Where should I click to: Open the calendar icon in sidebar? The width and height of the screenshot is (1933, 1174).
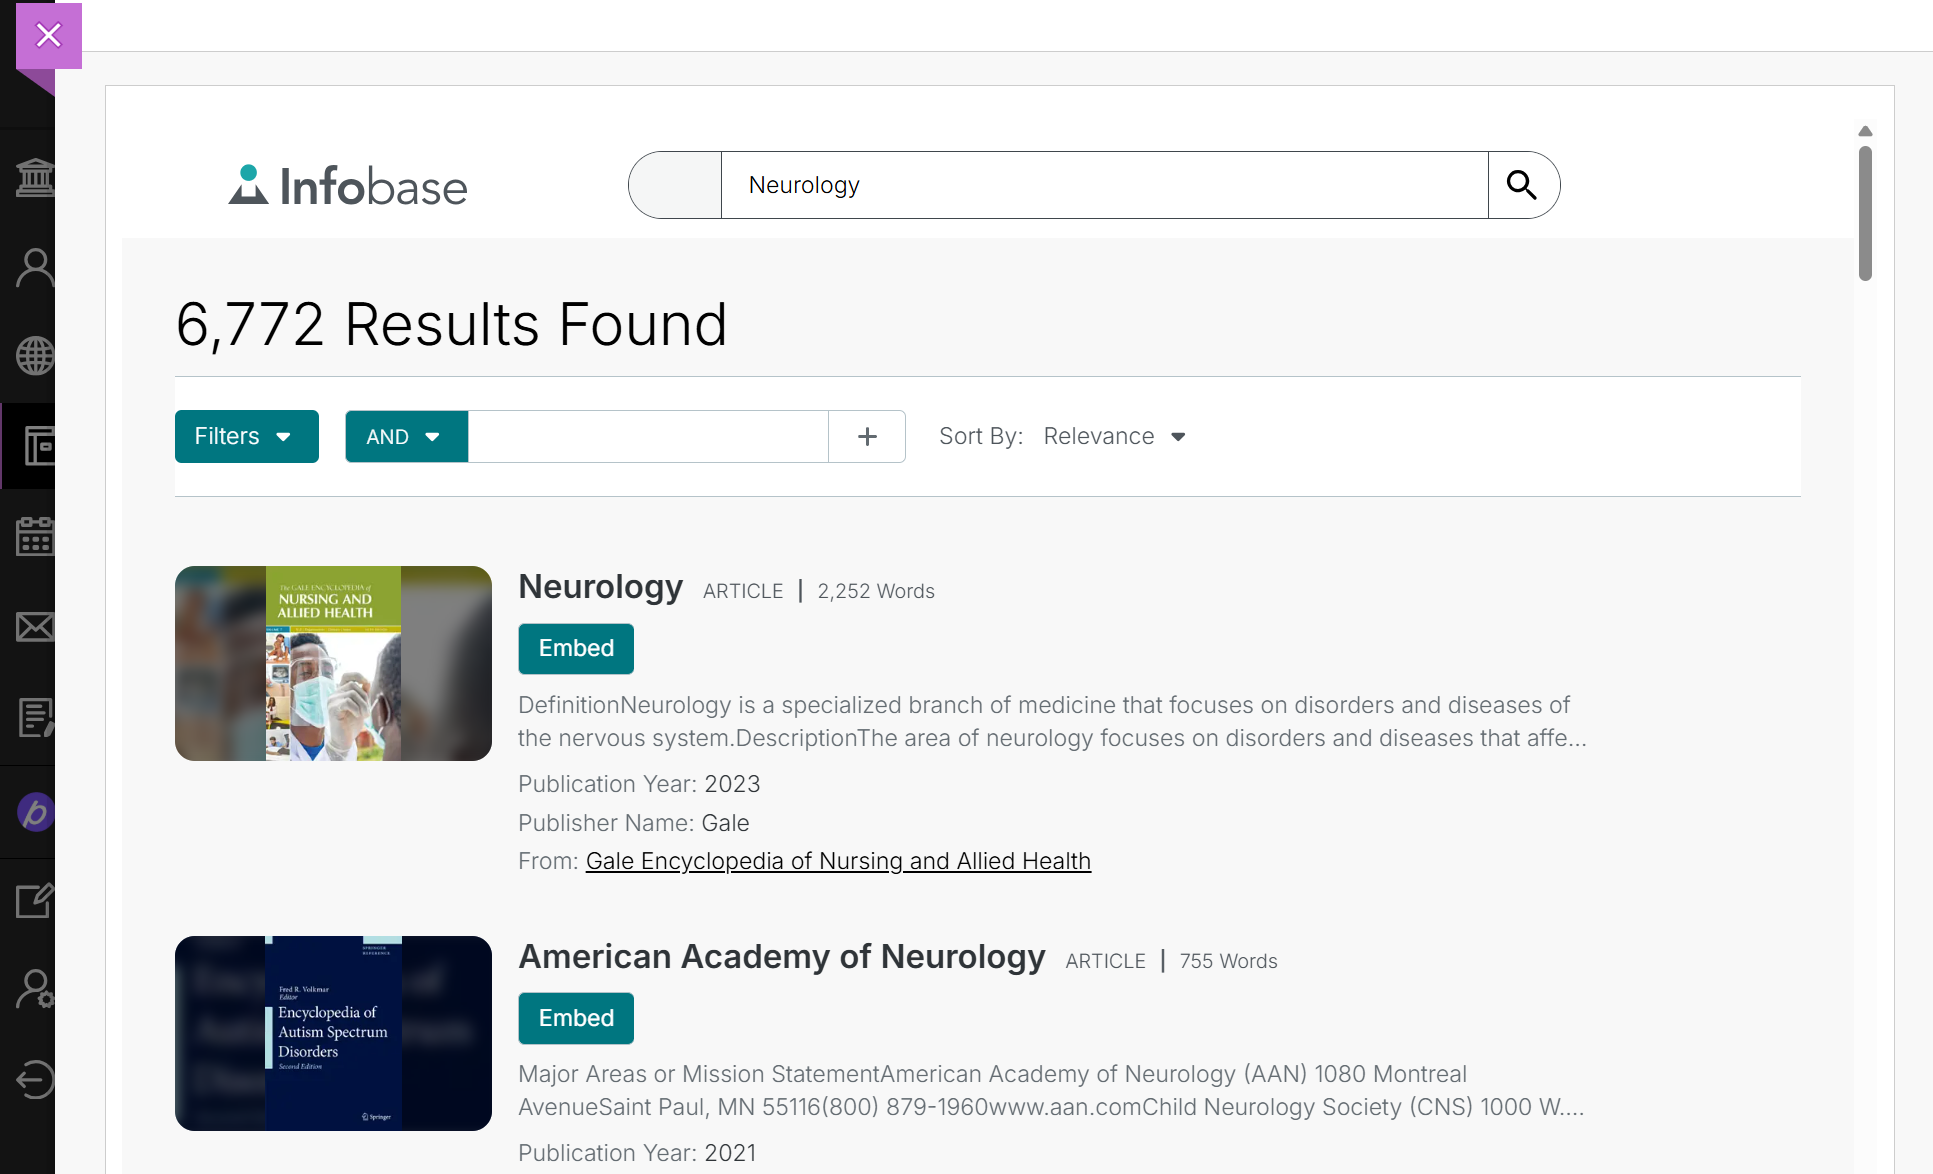point(35,537)
